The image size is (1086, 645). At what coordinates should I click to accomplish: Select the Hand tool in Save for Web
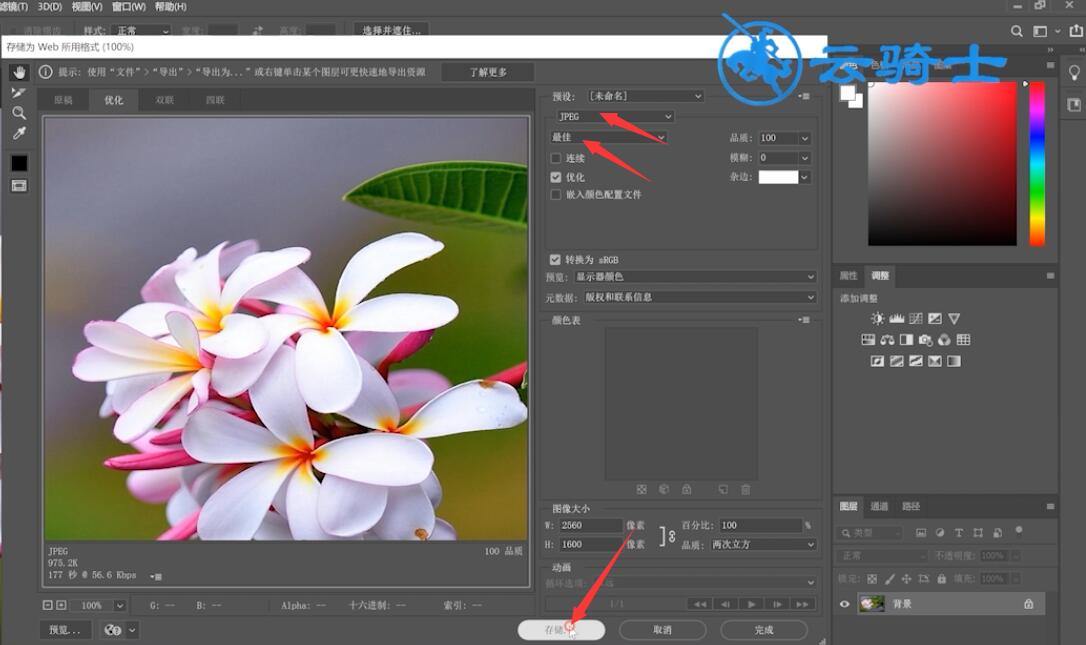19,72
